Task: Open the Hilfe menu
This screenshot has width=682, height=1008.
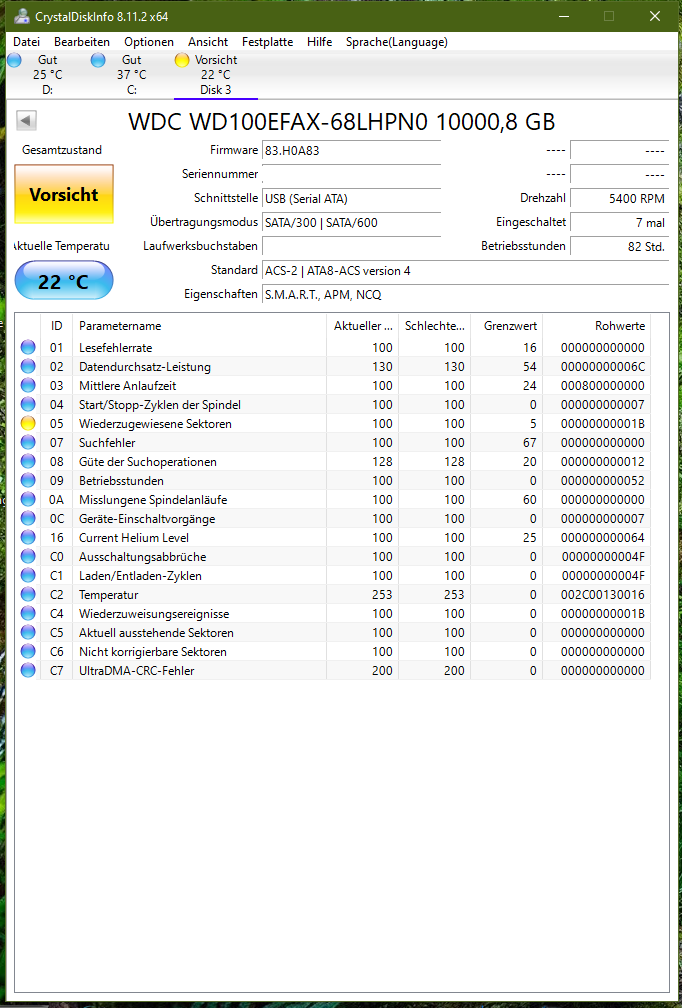Action: coord(319,42)
